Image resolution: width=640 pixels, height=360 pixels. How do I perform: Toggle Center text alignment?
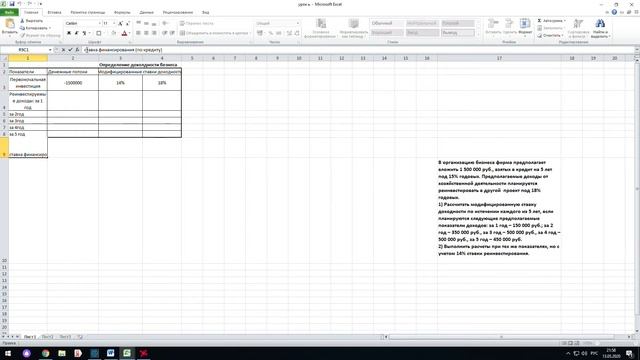(x=146, y=33)
